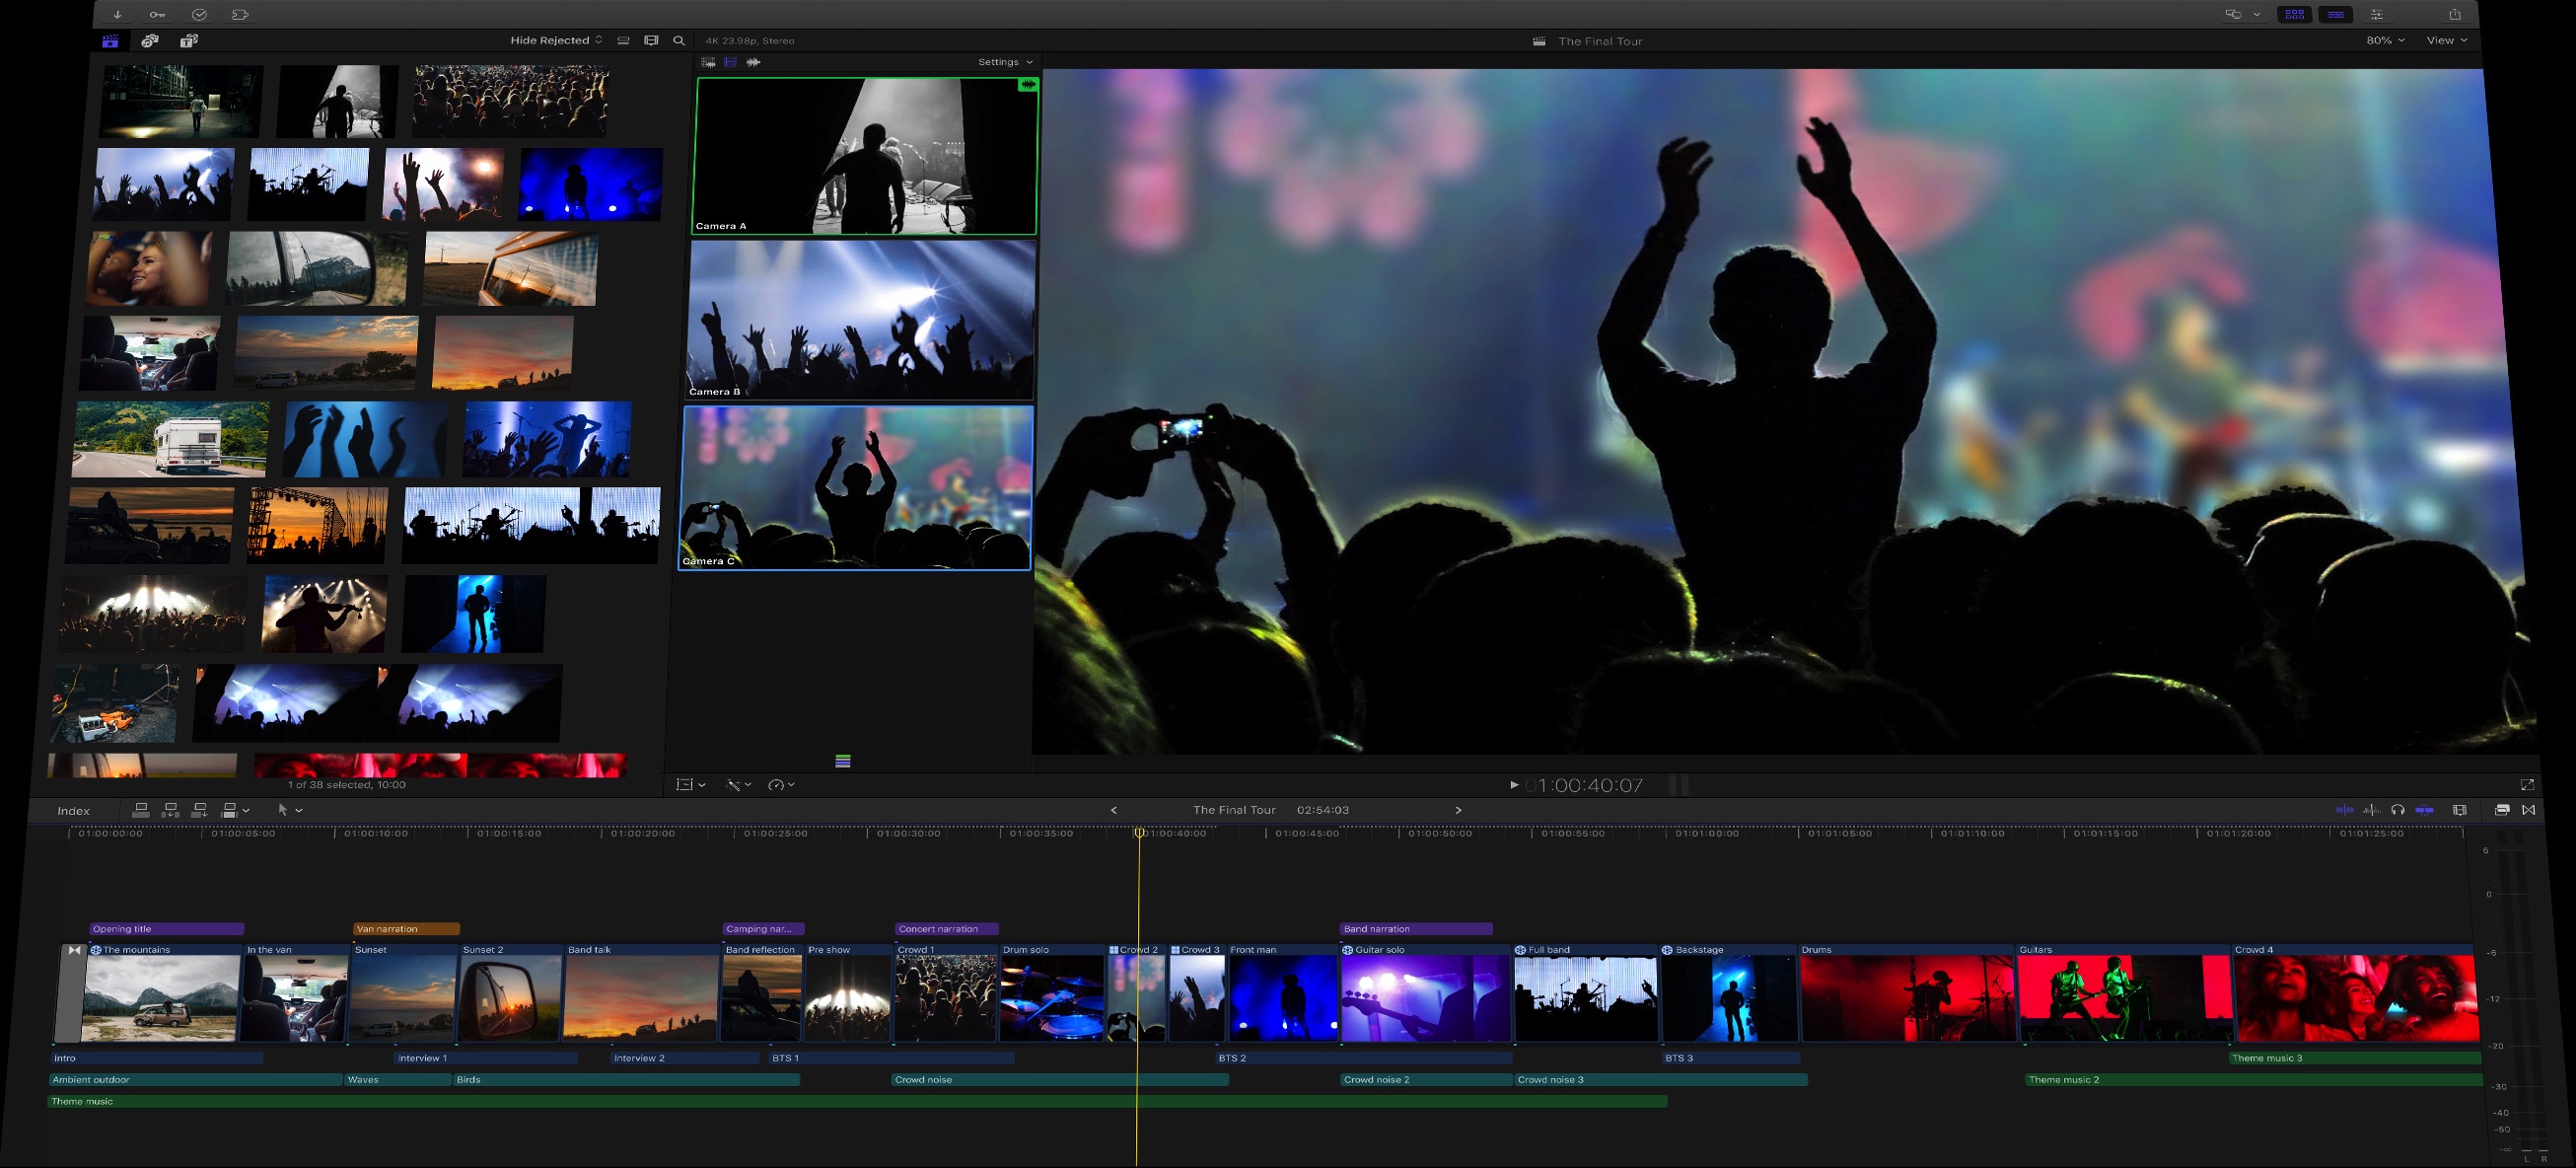The image size is (2576, 1168).
Task: Expand the 80% zoom level dropdown
Action: (x=2385, y=41)
